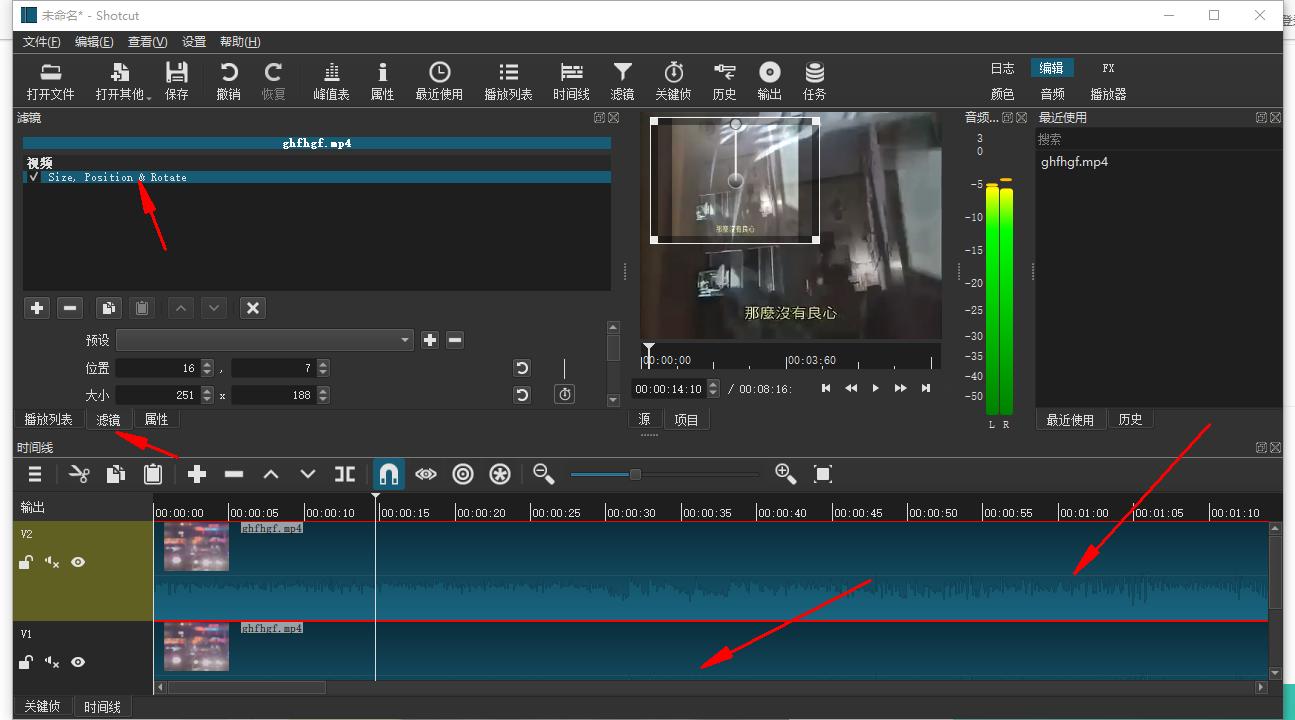
Task: Toggle the timeline snapping magnet icon
Action: 389,474
